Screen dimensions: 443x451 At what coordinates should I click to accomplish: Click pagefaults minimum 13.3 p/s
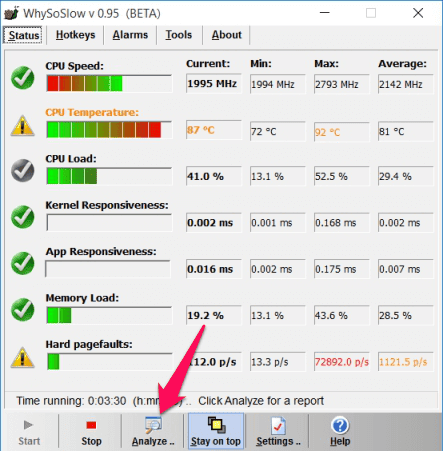[x=277, y=362]
